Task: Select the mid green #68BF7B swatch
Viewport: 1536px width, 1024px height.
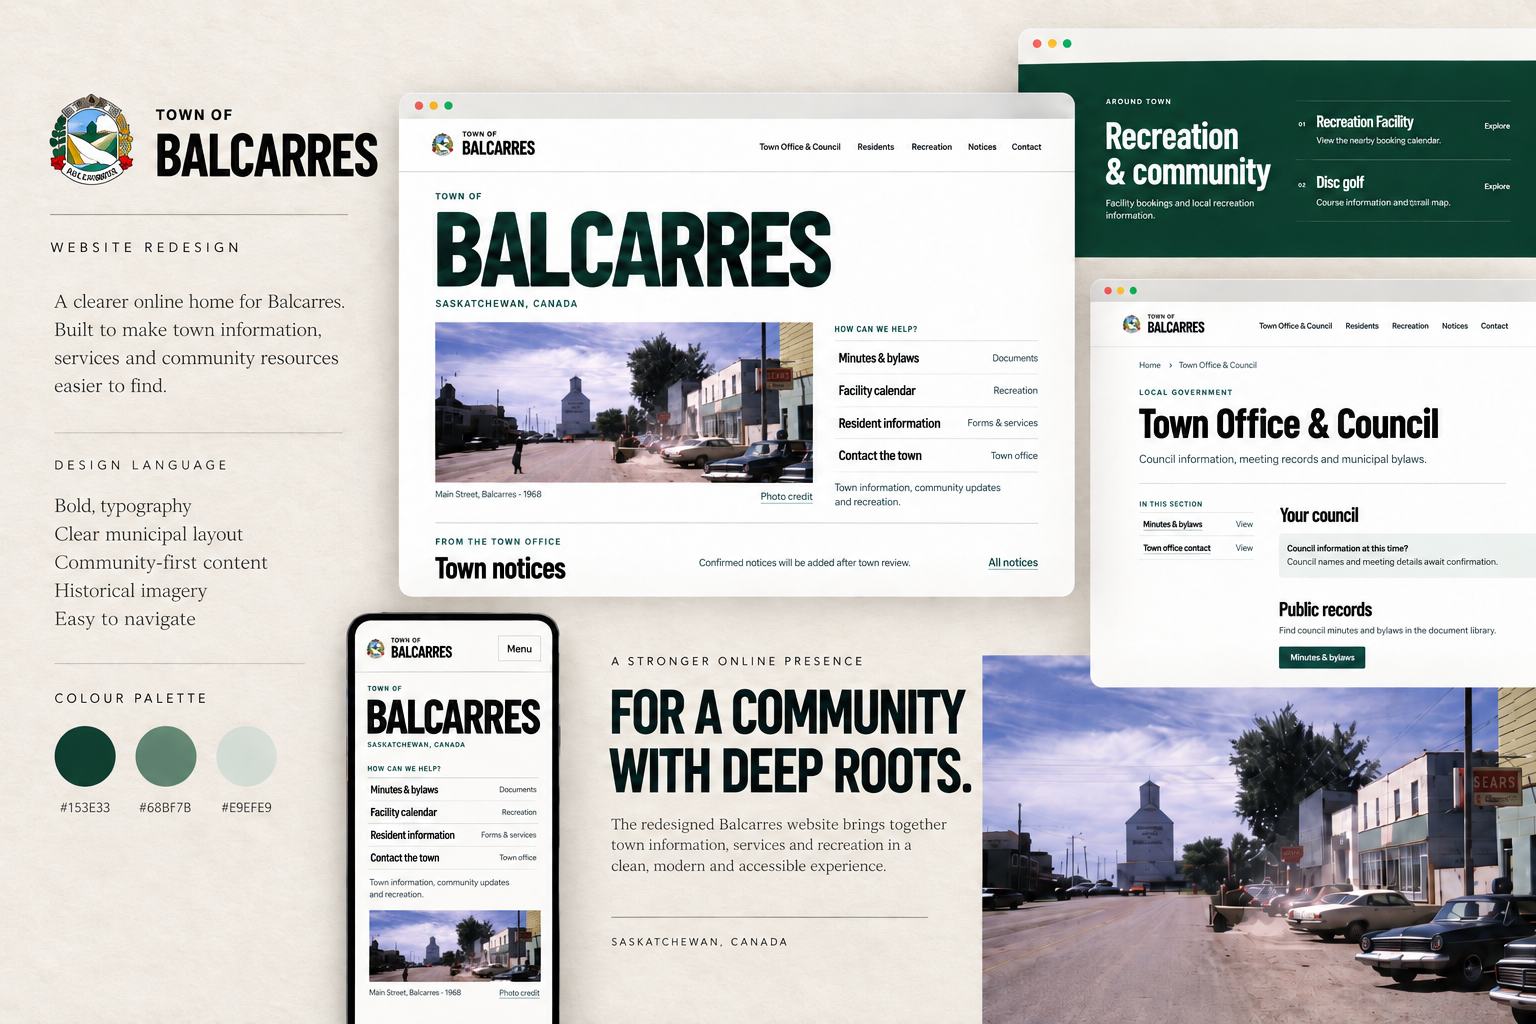Action: [166, 756]
